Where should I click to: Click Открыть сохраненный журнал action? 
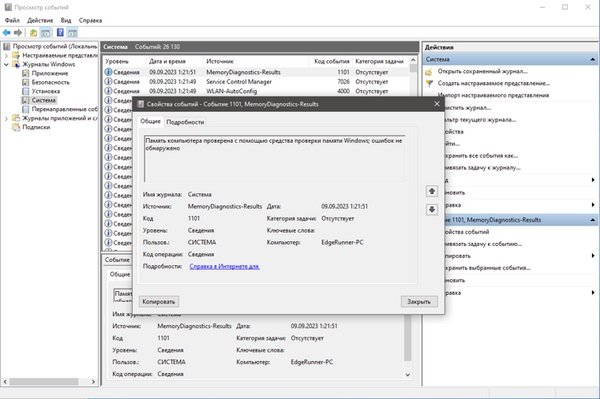[x=483, y=72]
